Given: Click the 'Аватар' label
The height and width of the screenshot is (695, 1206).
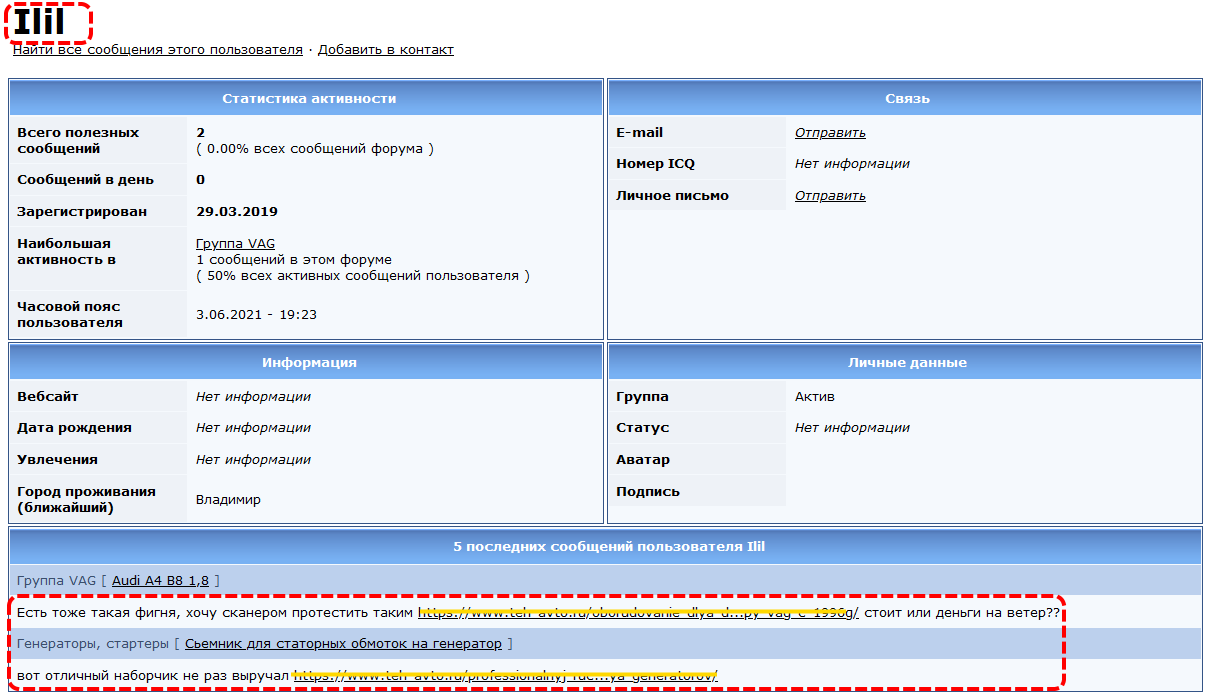Looking at the screenshot, I should [x=643, y=459].
